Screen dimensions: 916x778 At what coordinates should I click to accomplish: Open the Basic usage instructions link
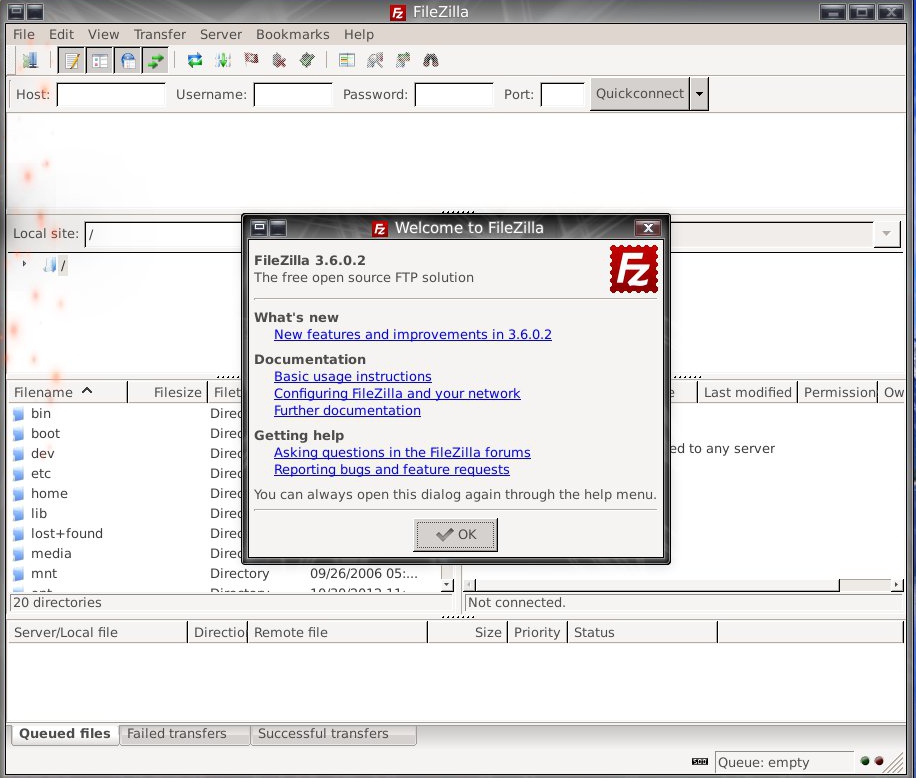point(352,376)
